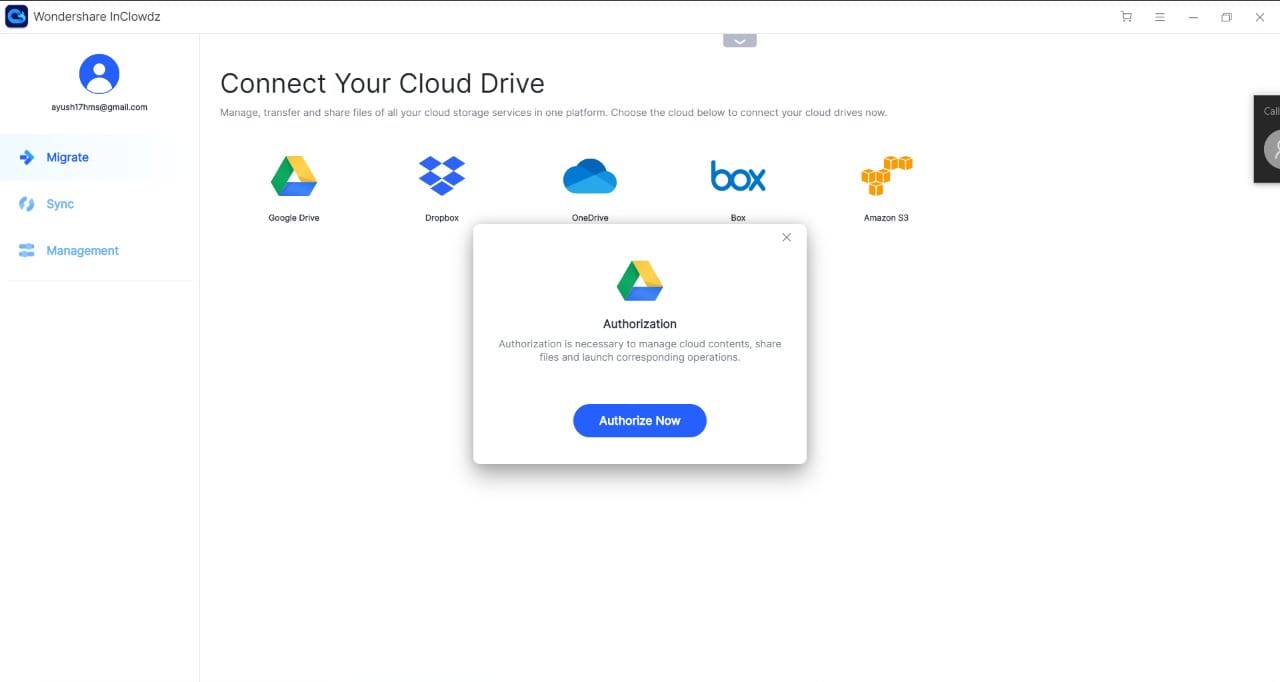
Task: Open the Sync section in sidebar
Action: click(60, 204)
